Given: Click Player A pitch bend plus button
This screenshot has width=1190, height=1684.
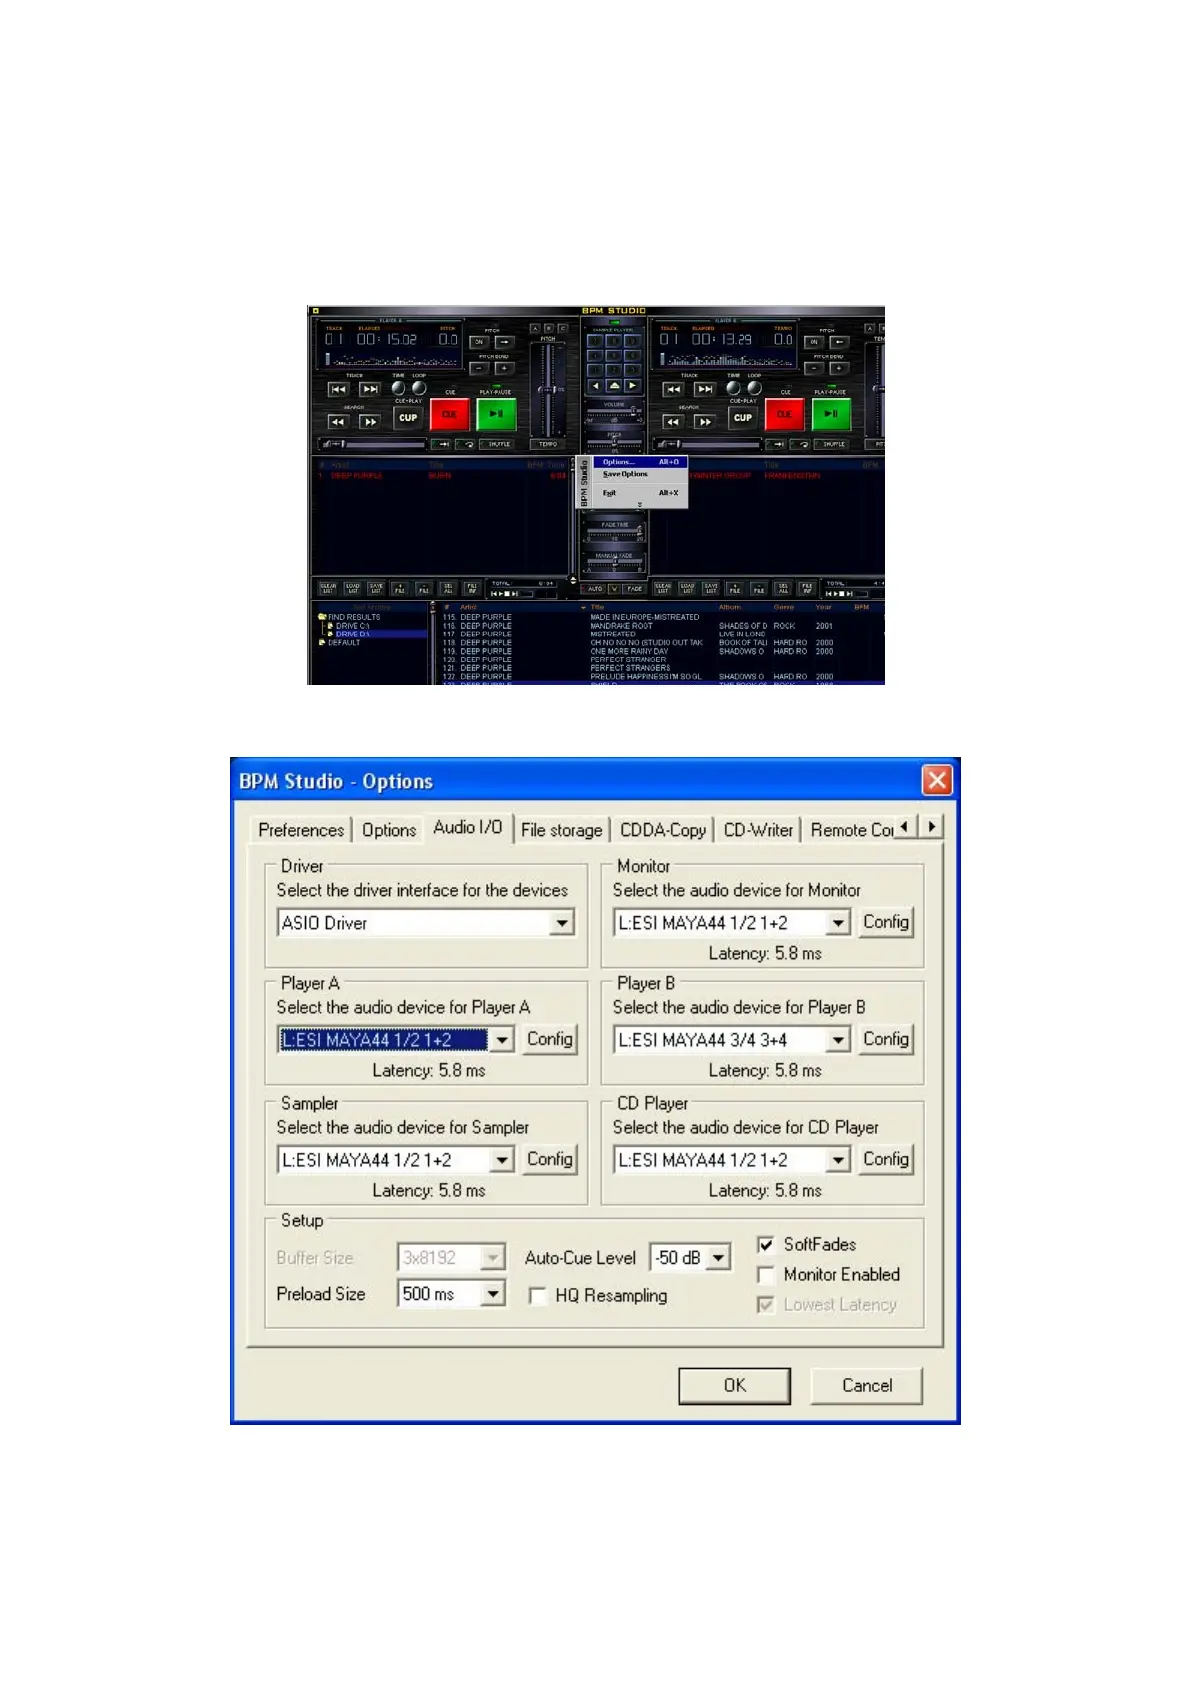Looking at the screenshot, I should [504, 368].
